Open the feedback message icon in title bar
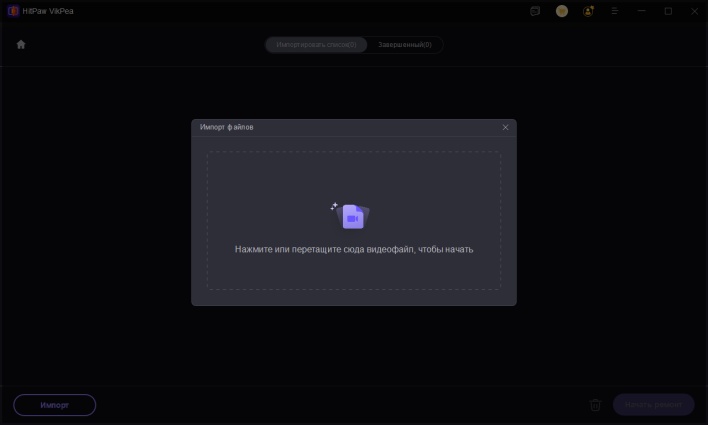The height and width of the screenshot is (425, 708). point(535,11)
